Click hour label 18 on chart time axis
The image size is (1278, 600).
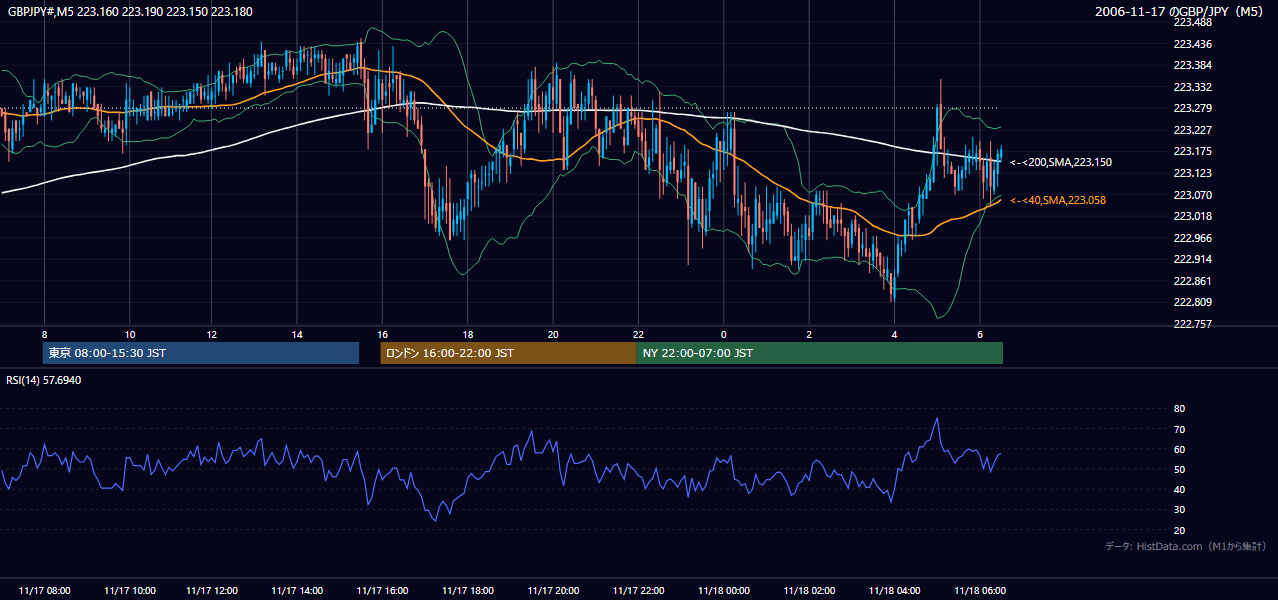pyautogui.click(x=467, y=334)
